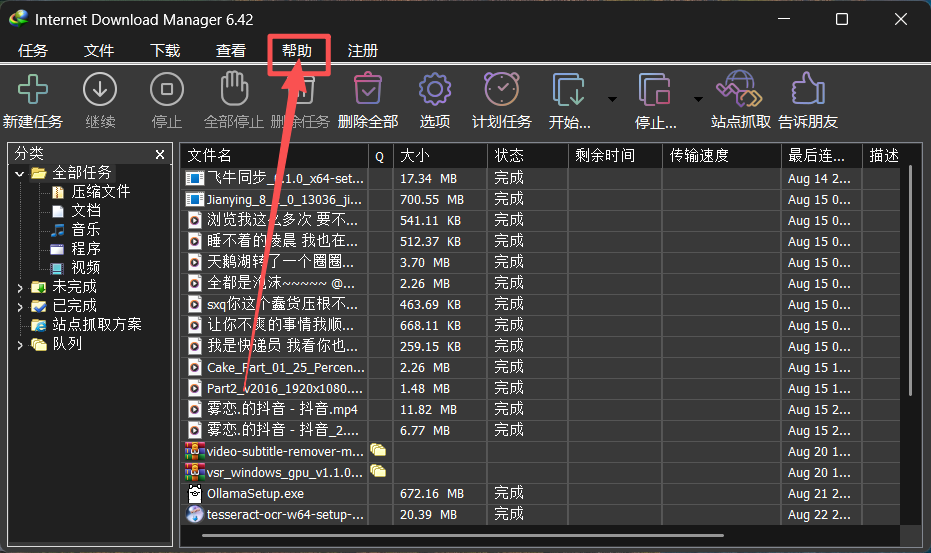Viewport: 931px width, 553px height.
Task: Click the 全部停止 hand icon
Action: [234, 88]
